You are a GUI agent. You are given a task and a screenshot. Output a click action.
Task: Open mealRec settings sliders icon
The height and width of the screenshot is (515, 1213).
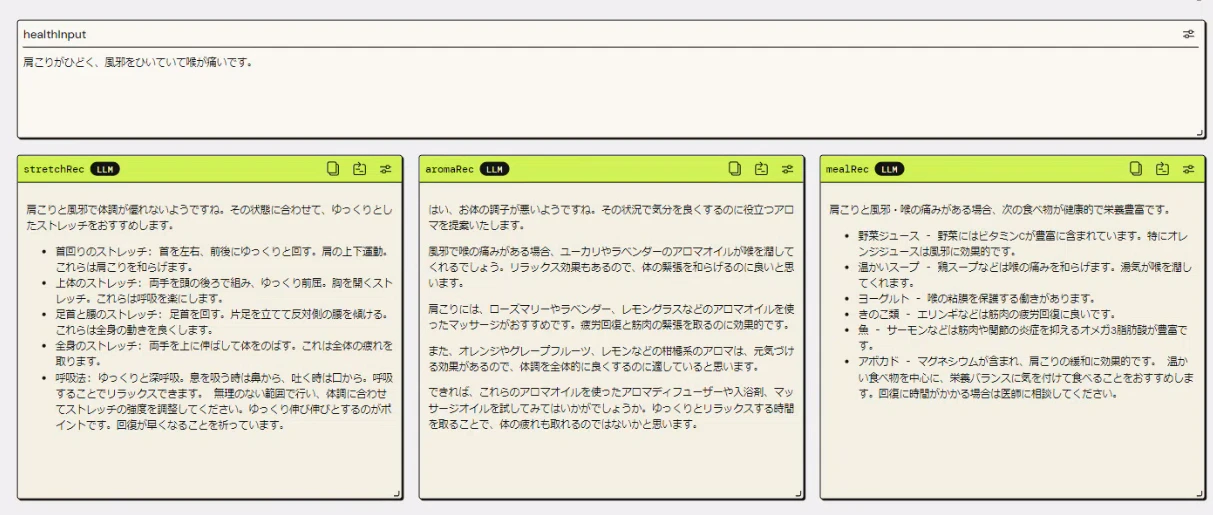(x=1189, y=169)
